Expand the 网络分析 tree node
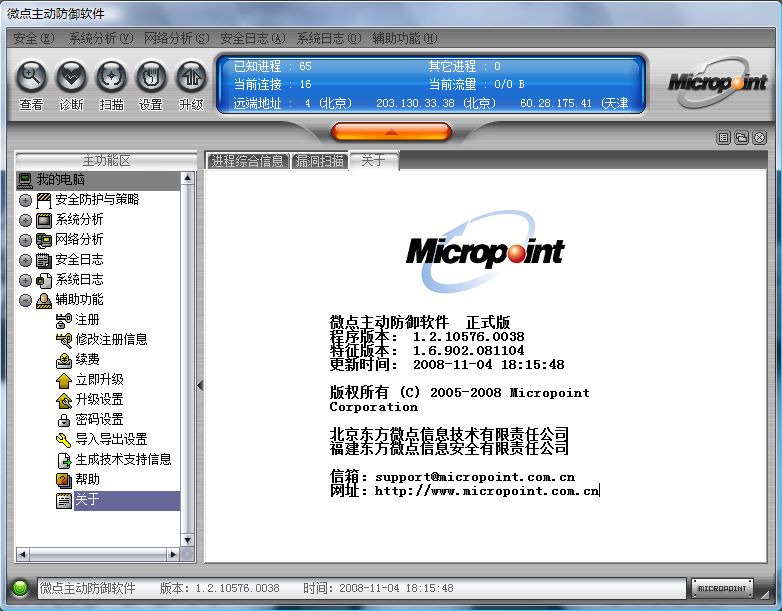 click(x=25, y=240)
